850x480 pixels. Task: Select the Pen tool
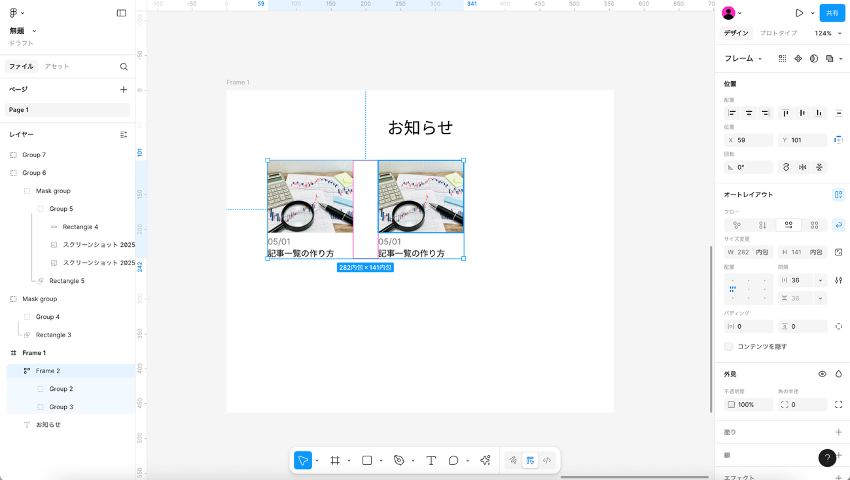tap(399, 460)
